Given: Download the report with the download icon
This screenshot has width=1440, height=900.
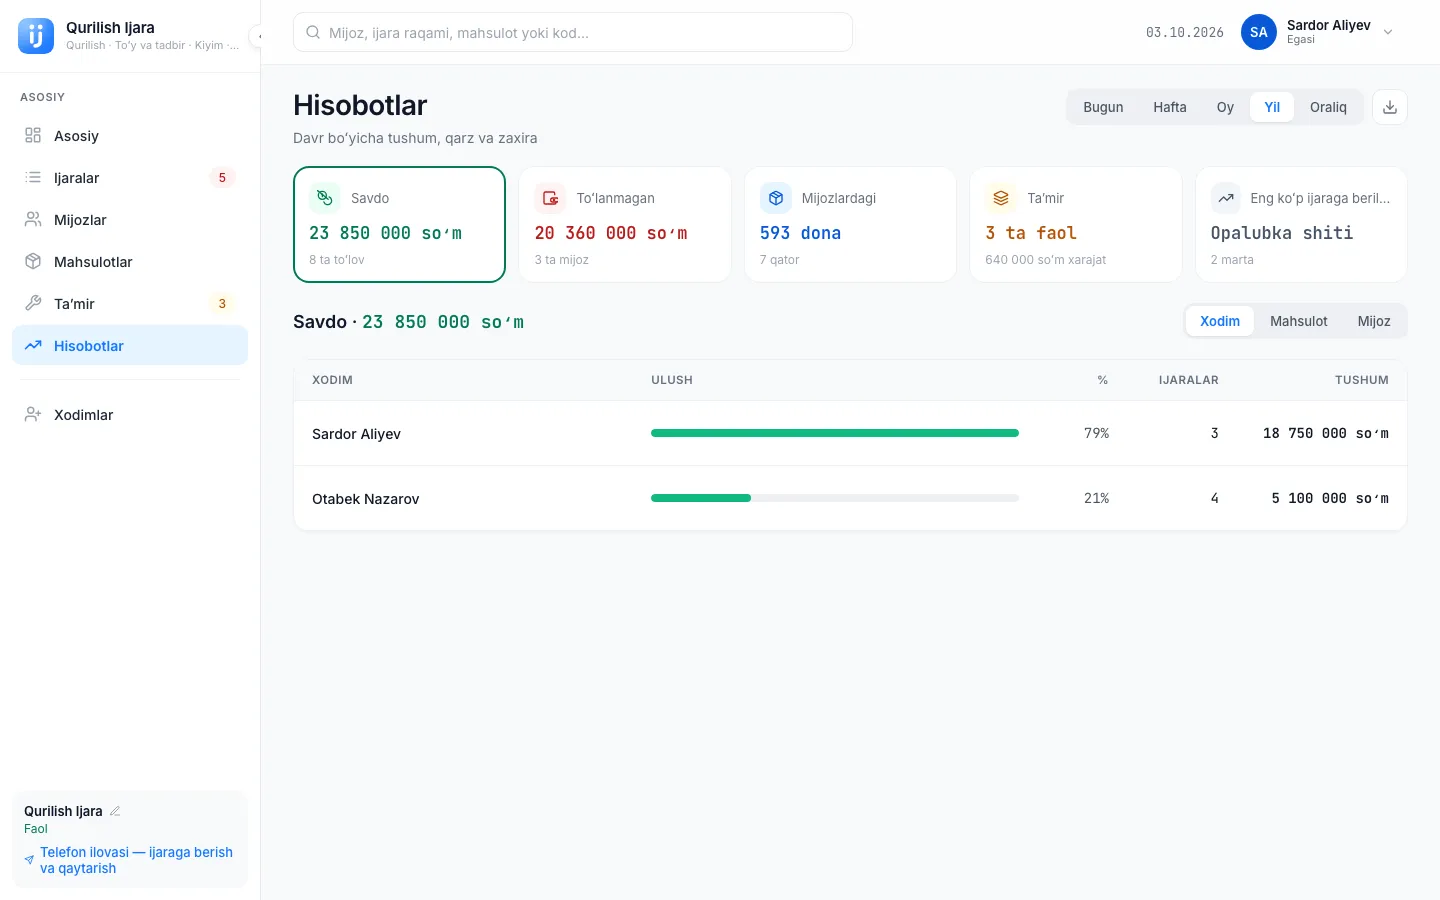Looking at the screenshot, I should click(x=1390, y=107).
